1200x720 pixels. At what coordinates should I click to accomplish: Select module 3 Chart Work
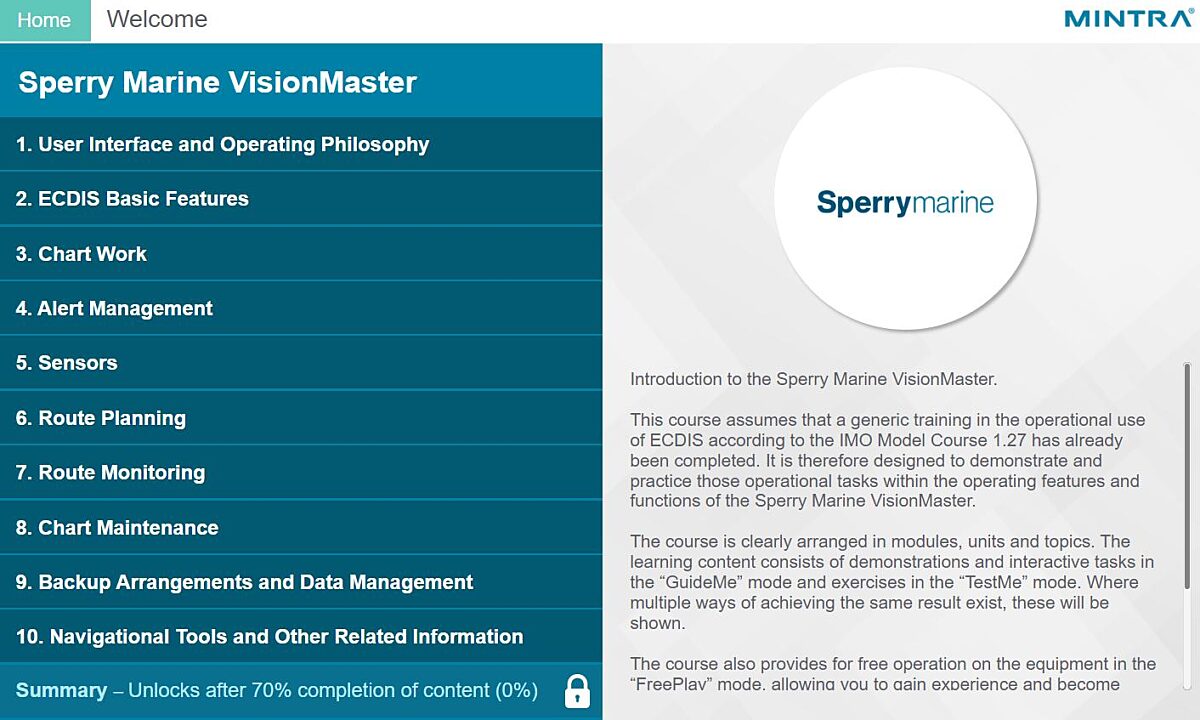[301, 254]
